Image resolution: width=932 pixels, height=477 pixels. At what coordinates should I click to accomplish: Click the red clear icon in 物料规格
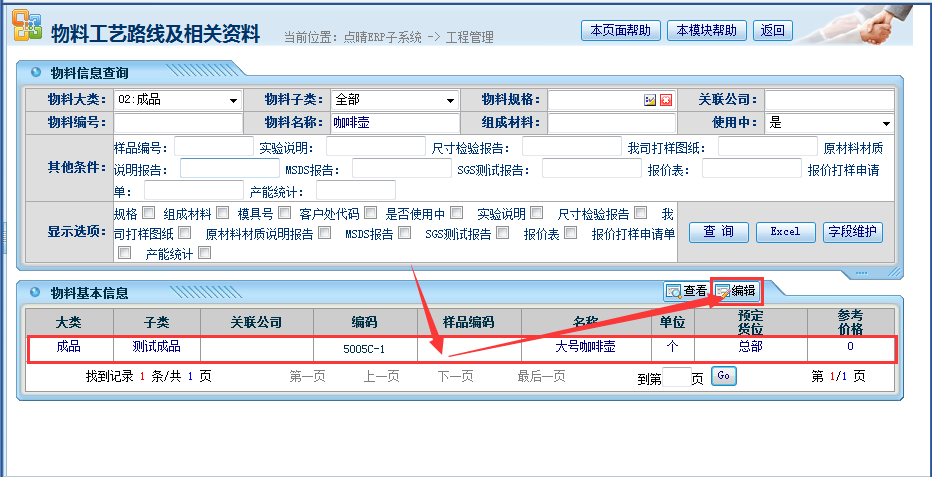[x=665, y=100]
